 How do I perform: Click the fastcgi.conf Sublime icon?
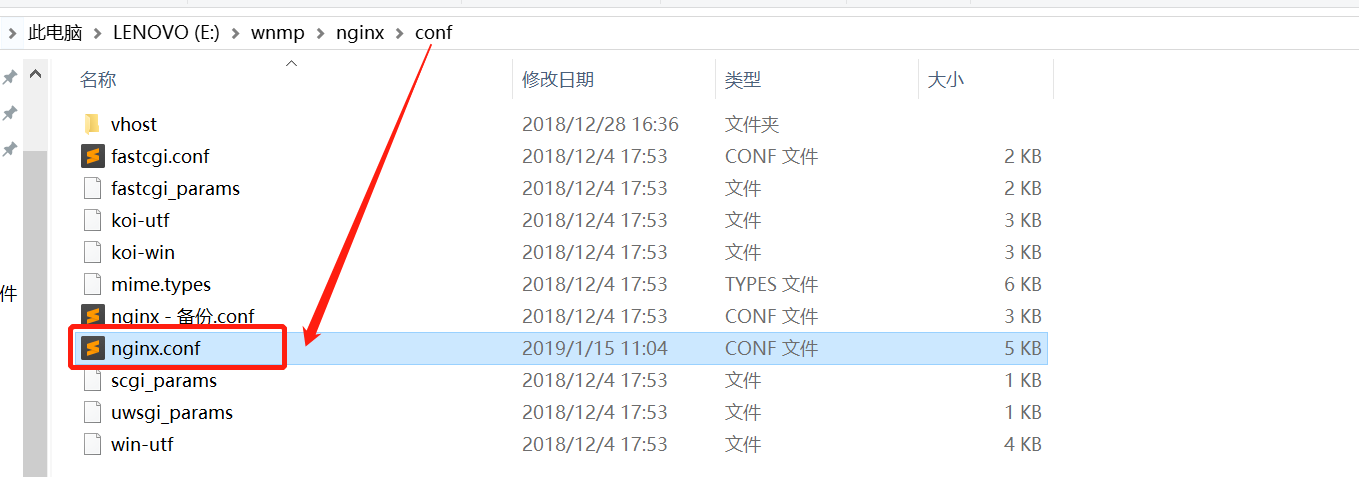(x=92, y=156)
